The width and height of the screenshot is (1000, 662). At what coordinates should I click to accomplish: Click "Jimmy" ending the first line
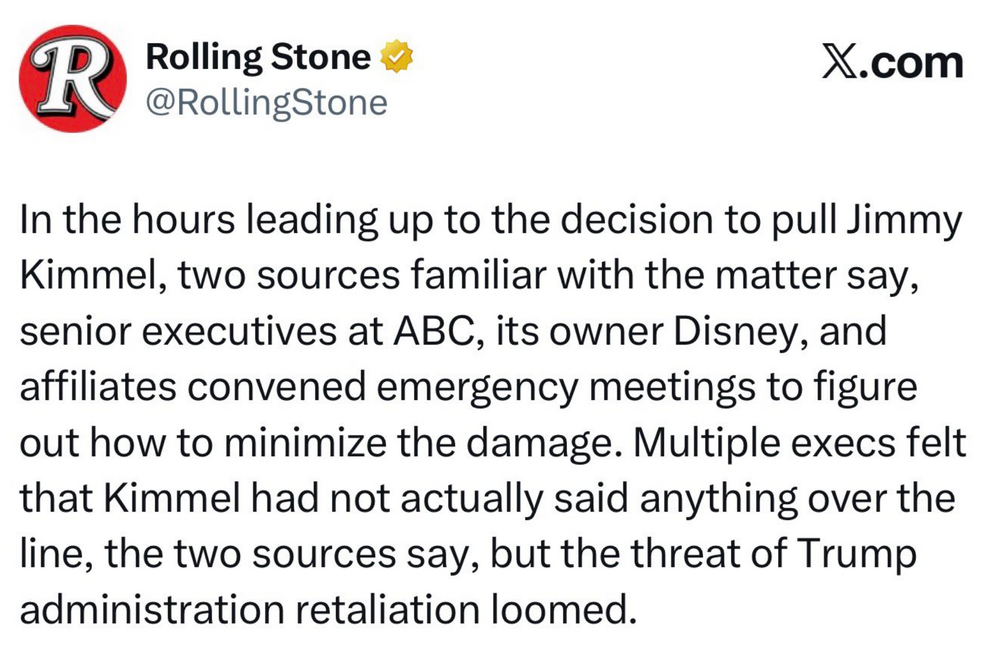906,223
